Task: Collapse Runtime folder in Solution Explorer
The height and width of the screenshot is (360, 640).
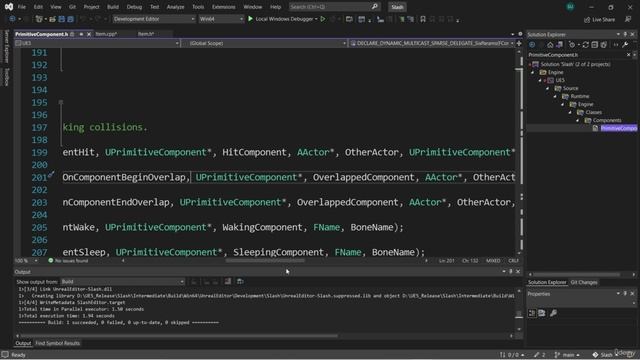Action: tap(555, 96)
